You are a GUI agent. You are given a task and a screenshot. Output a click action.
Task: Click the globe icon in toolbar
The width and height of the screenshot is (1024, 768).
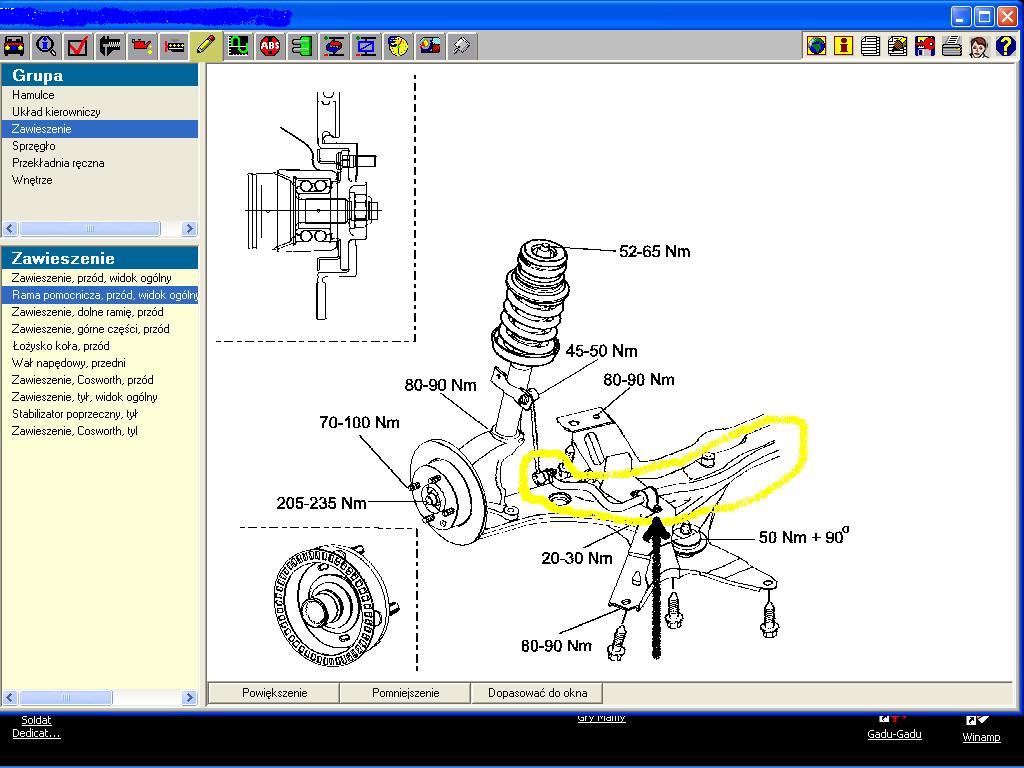817,46
